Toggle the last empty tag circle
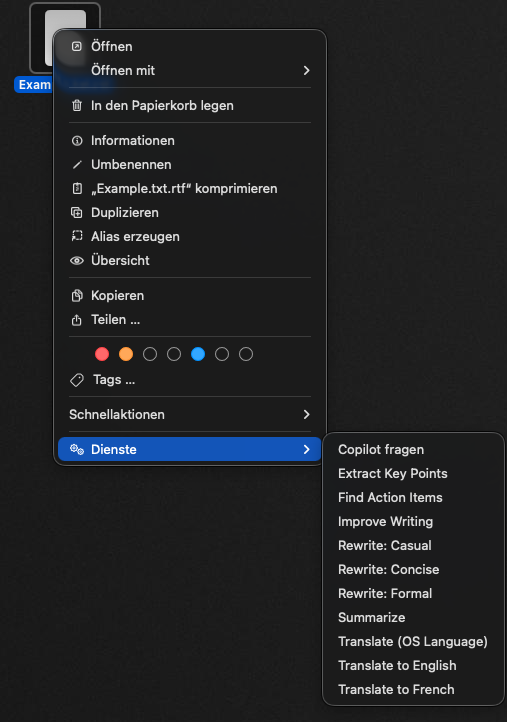This screenshot has width=507, height=722. (245, 354)
